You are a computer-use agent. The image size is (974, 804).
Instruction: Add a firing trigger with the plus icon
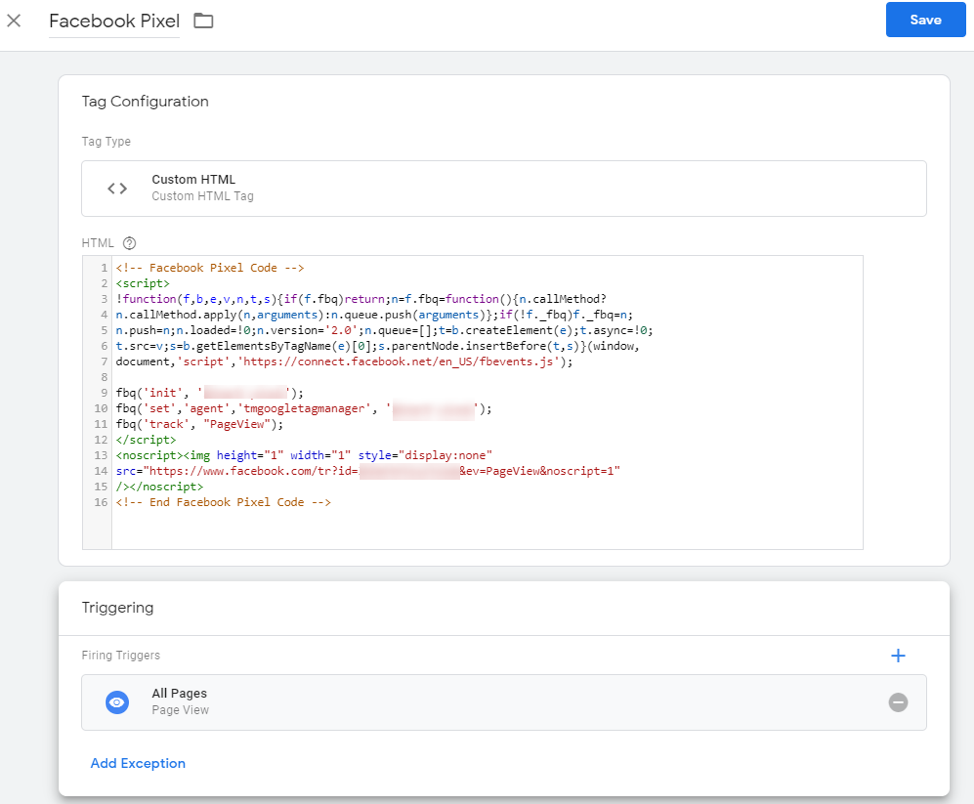(898, 656)
